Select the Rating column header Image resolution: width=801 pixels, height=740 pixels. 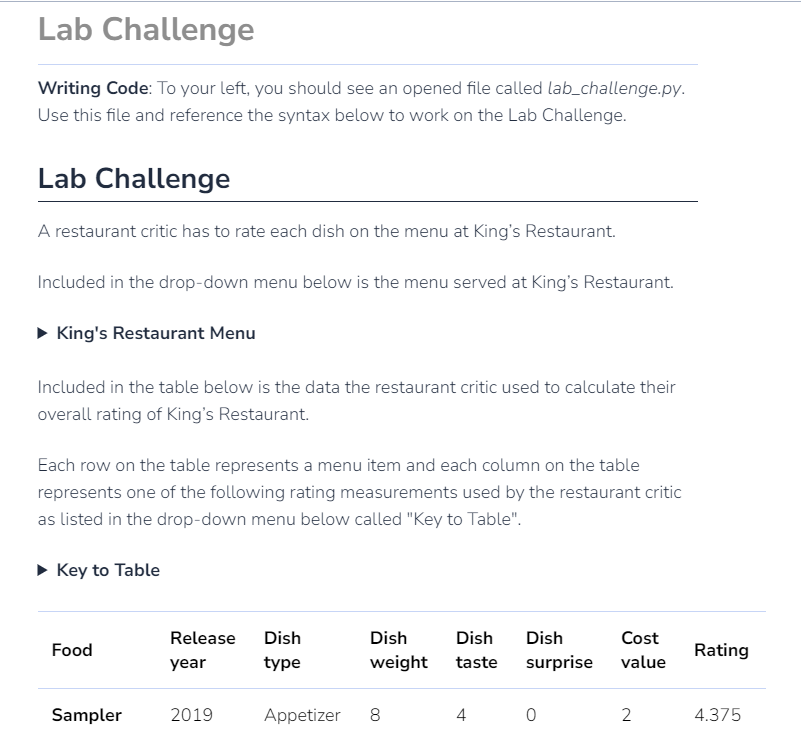722,650
